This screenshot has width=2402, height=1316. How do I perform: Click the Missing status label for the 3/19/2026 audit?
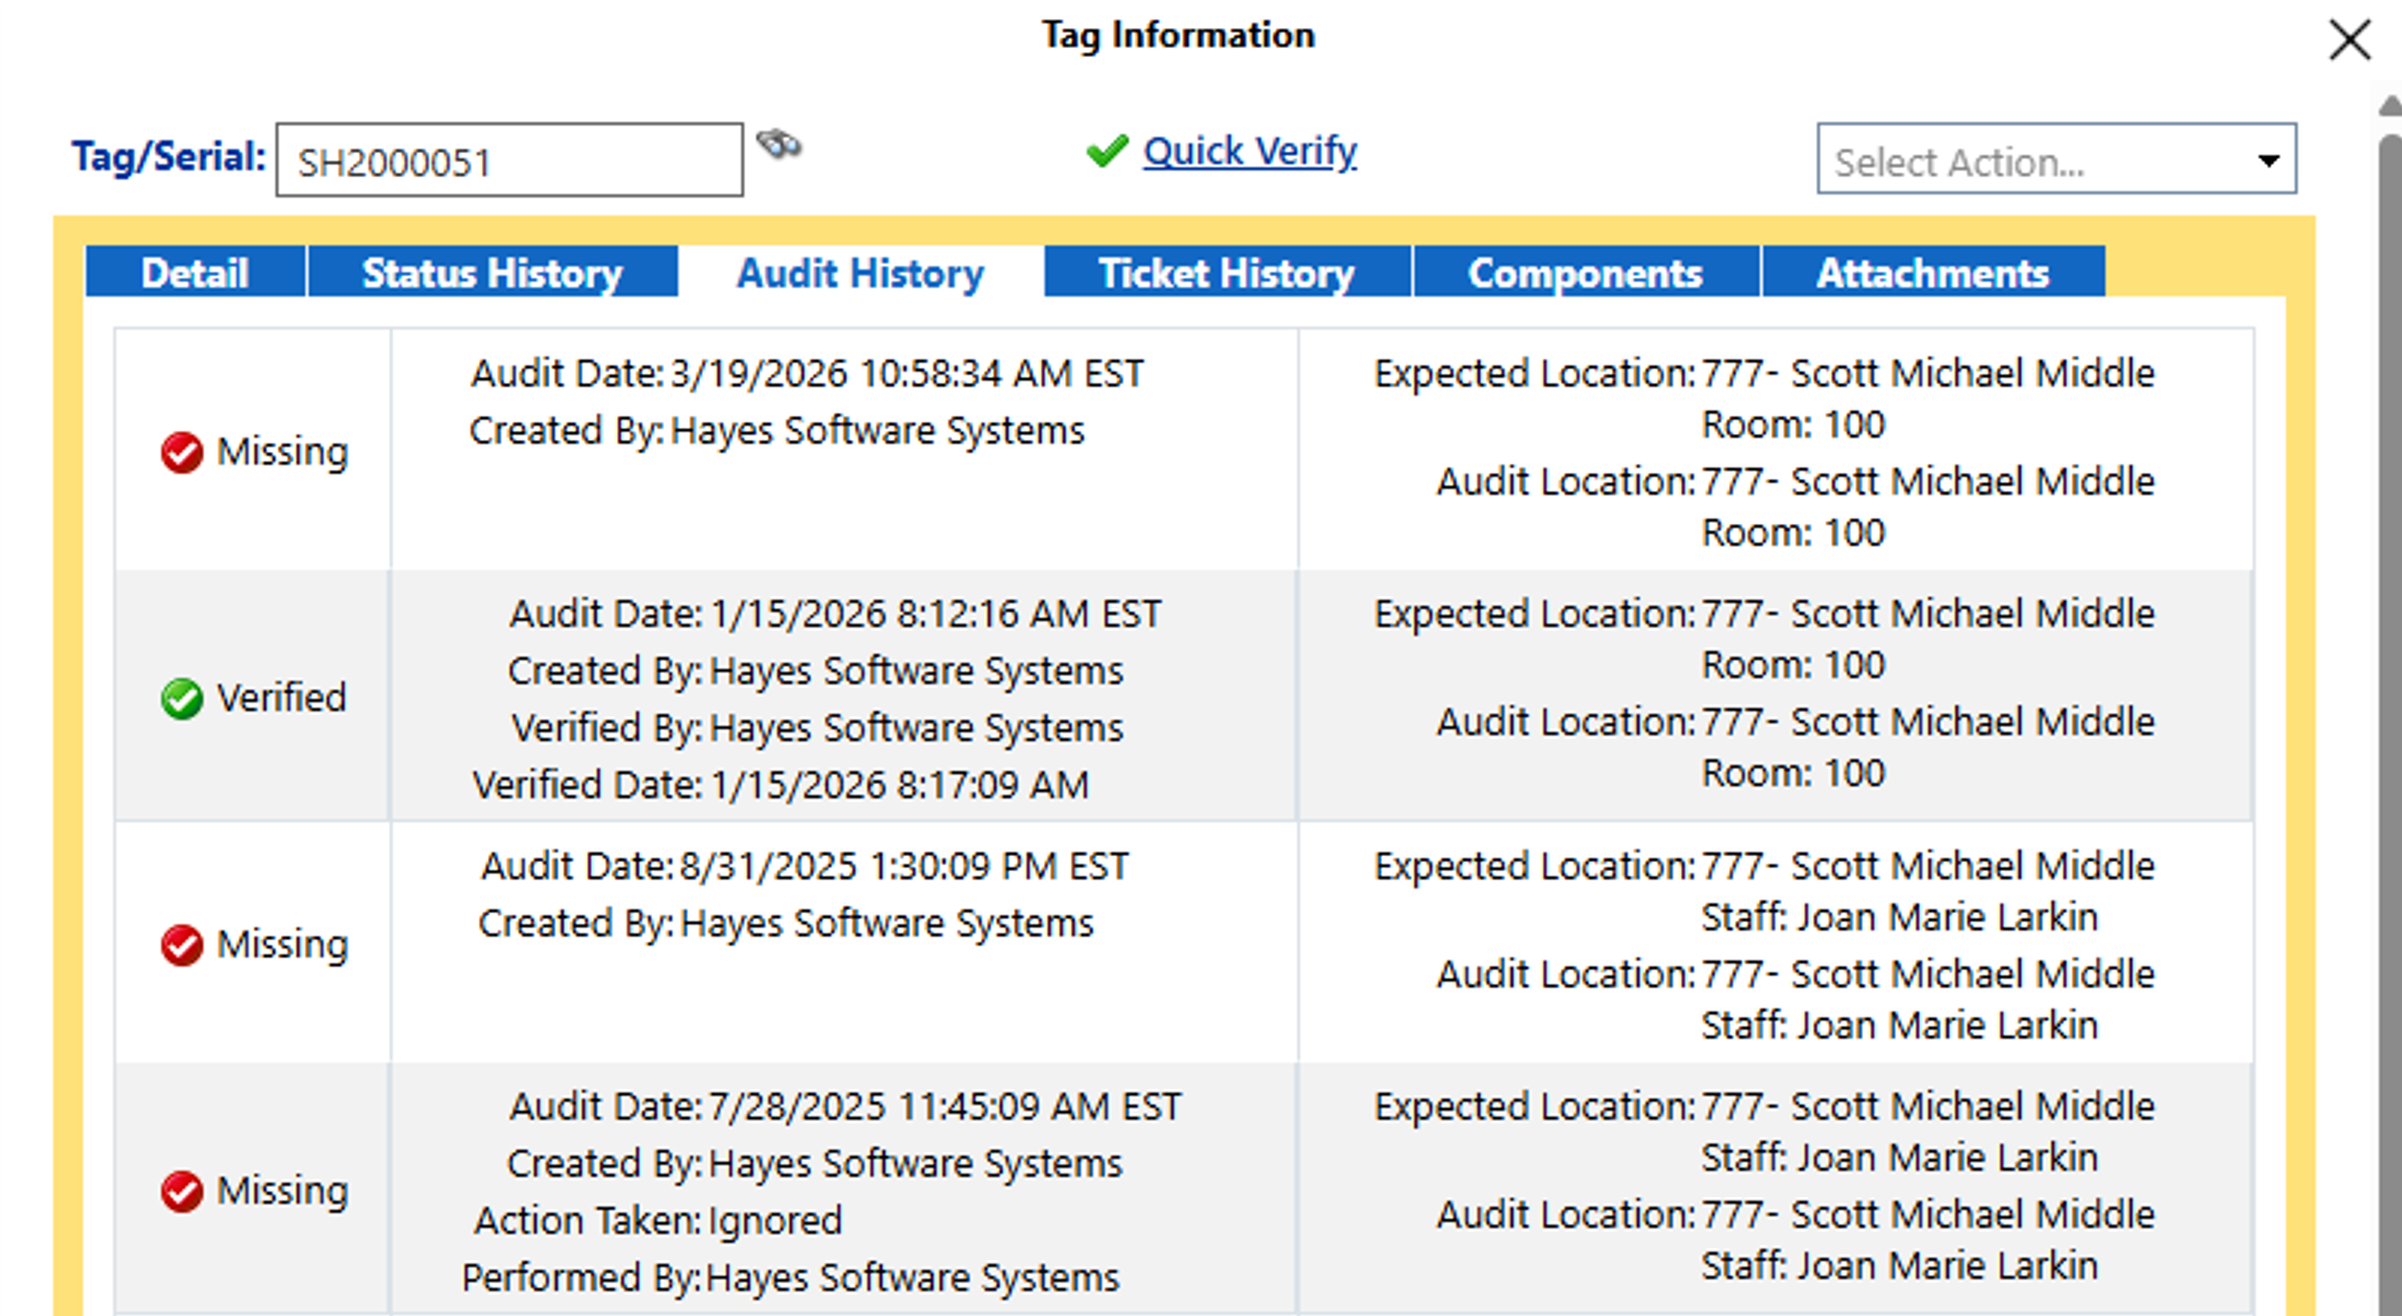[x=283, y=452]
